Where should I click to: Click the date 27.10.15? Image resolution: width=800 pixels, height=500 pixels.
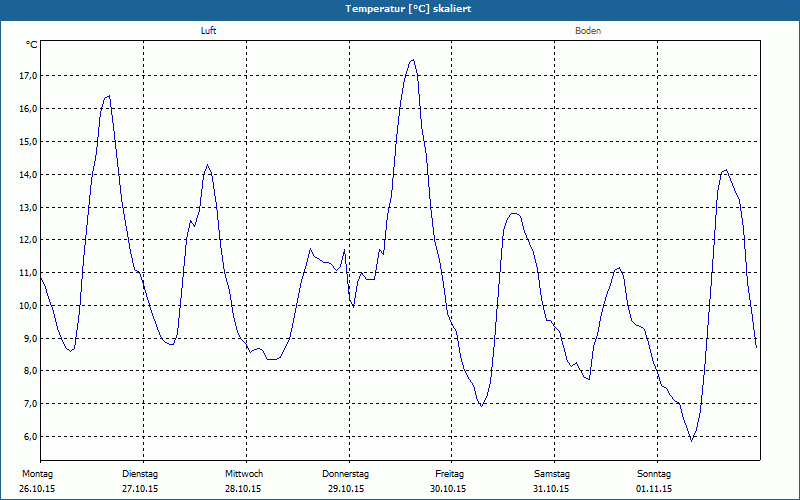[x=140, y=489]
